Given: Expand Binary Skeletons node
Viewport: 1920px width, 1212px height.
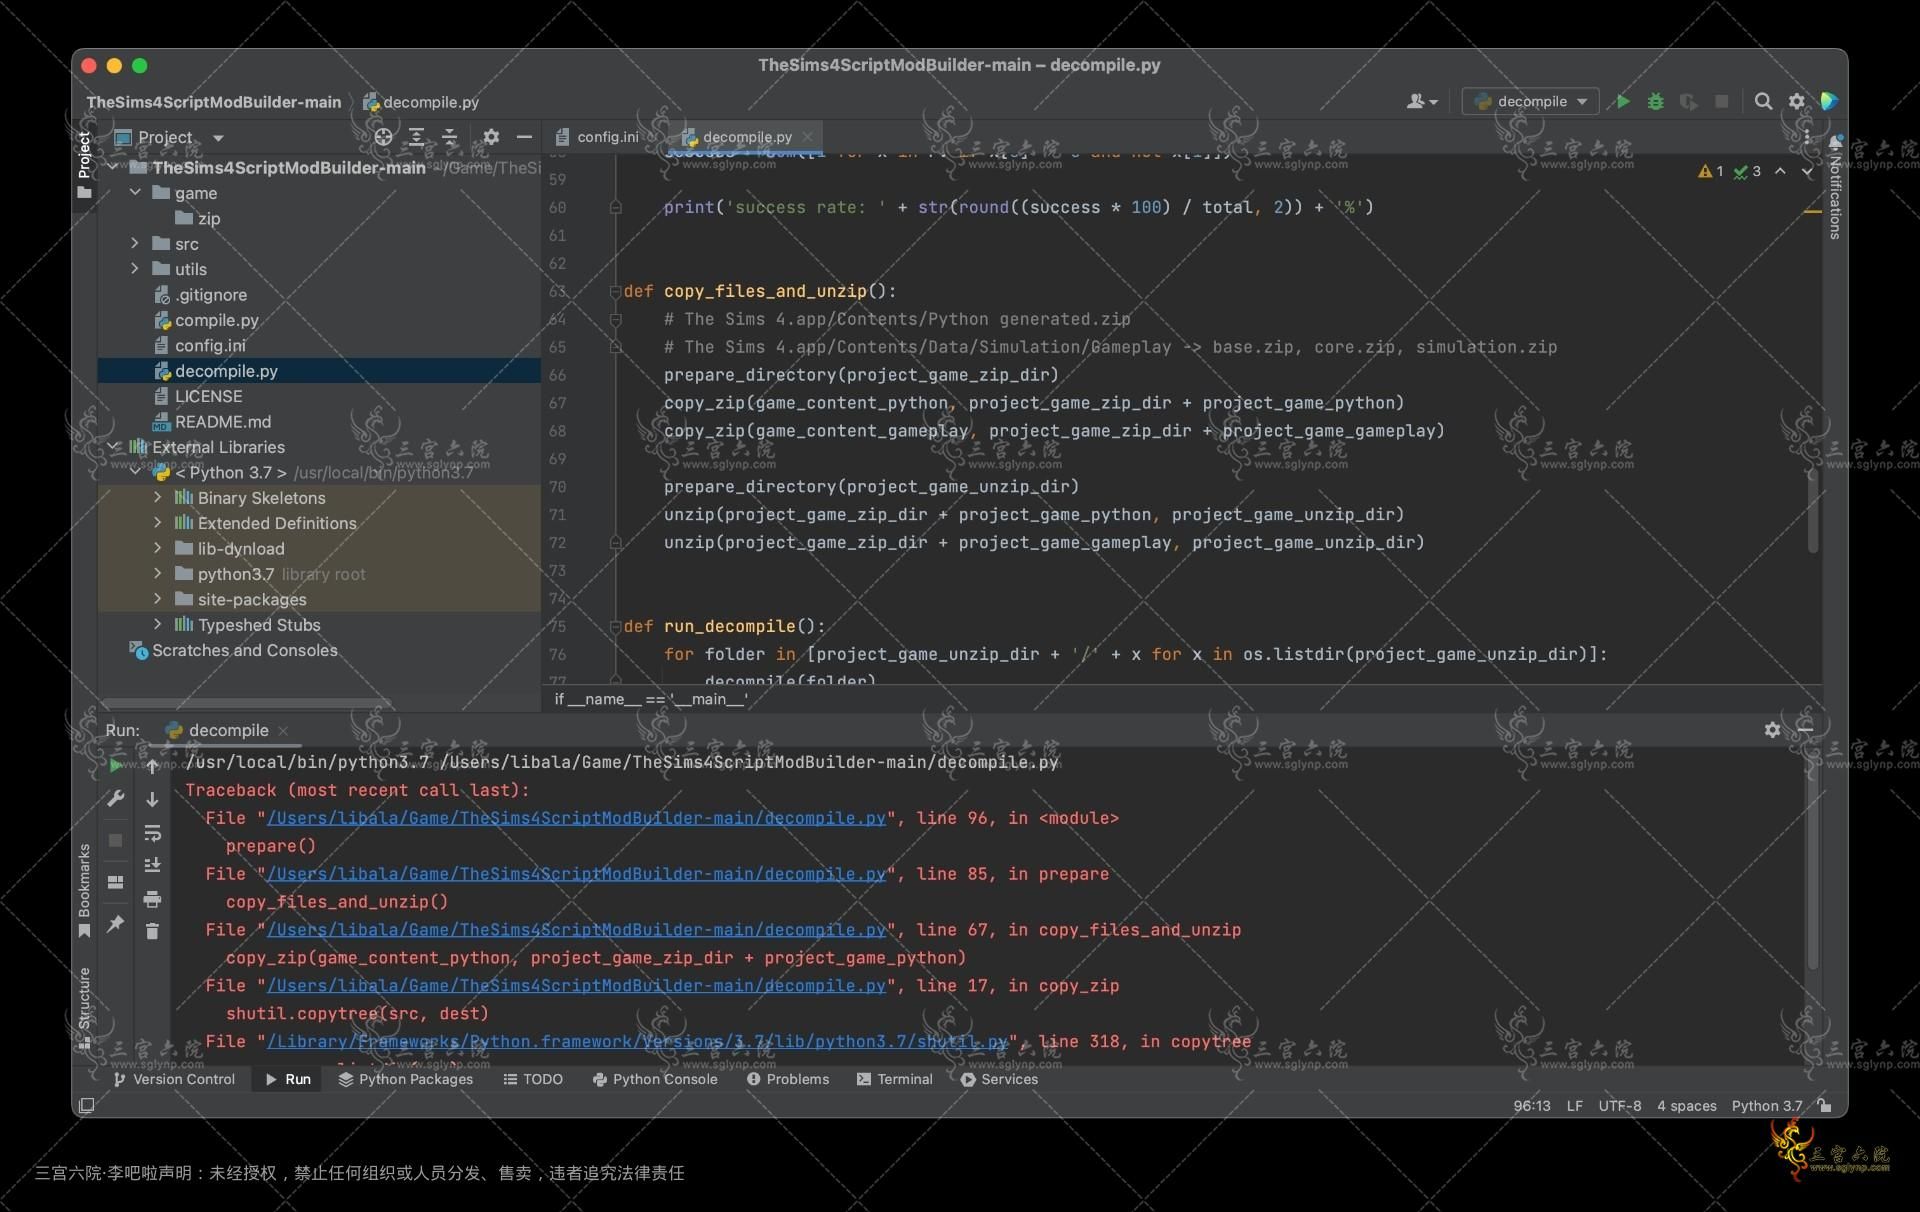Looking at the screenshot, I should pyautogui.click(x=157, y=497).
